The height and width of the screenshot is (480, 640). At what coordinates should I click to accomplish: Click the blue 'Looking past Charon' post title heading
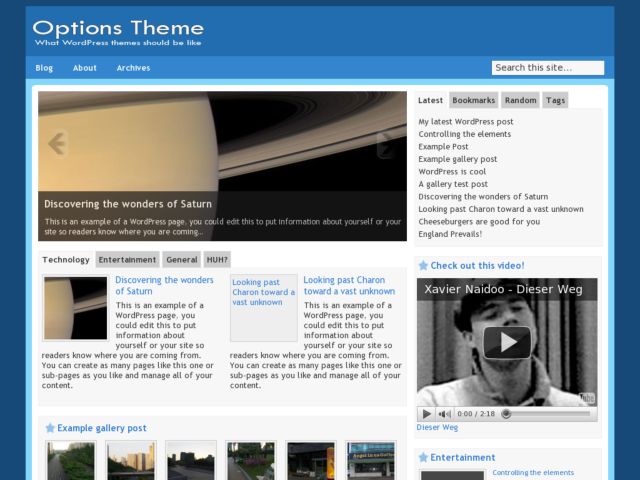[x=349, y=286]
